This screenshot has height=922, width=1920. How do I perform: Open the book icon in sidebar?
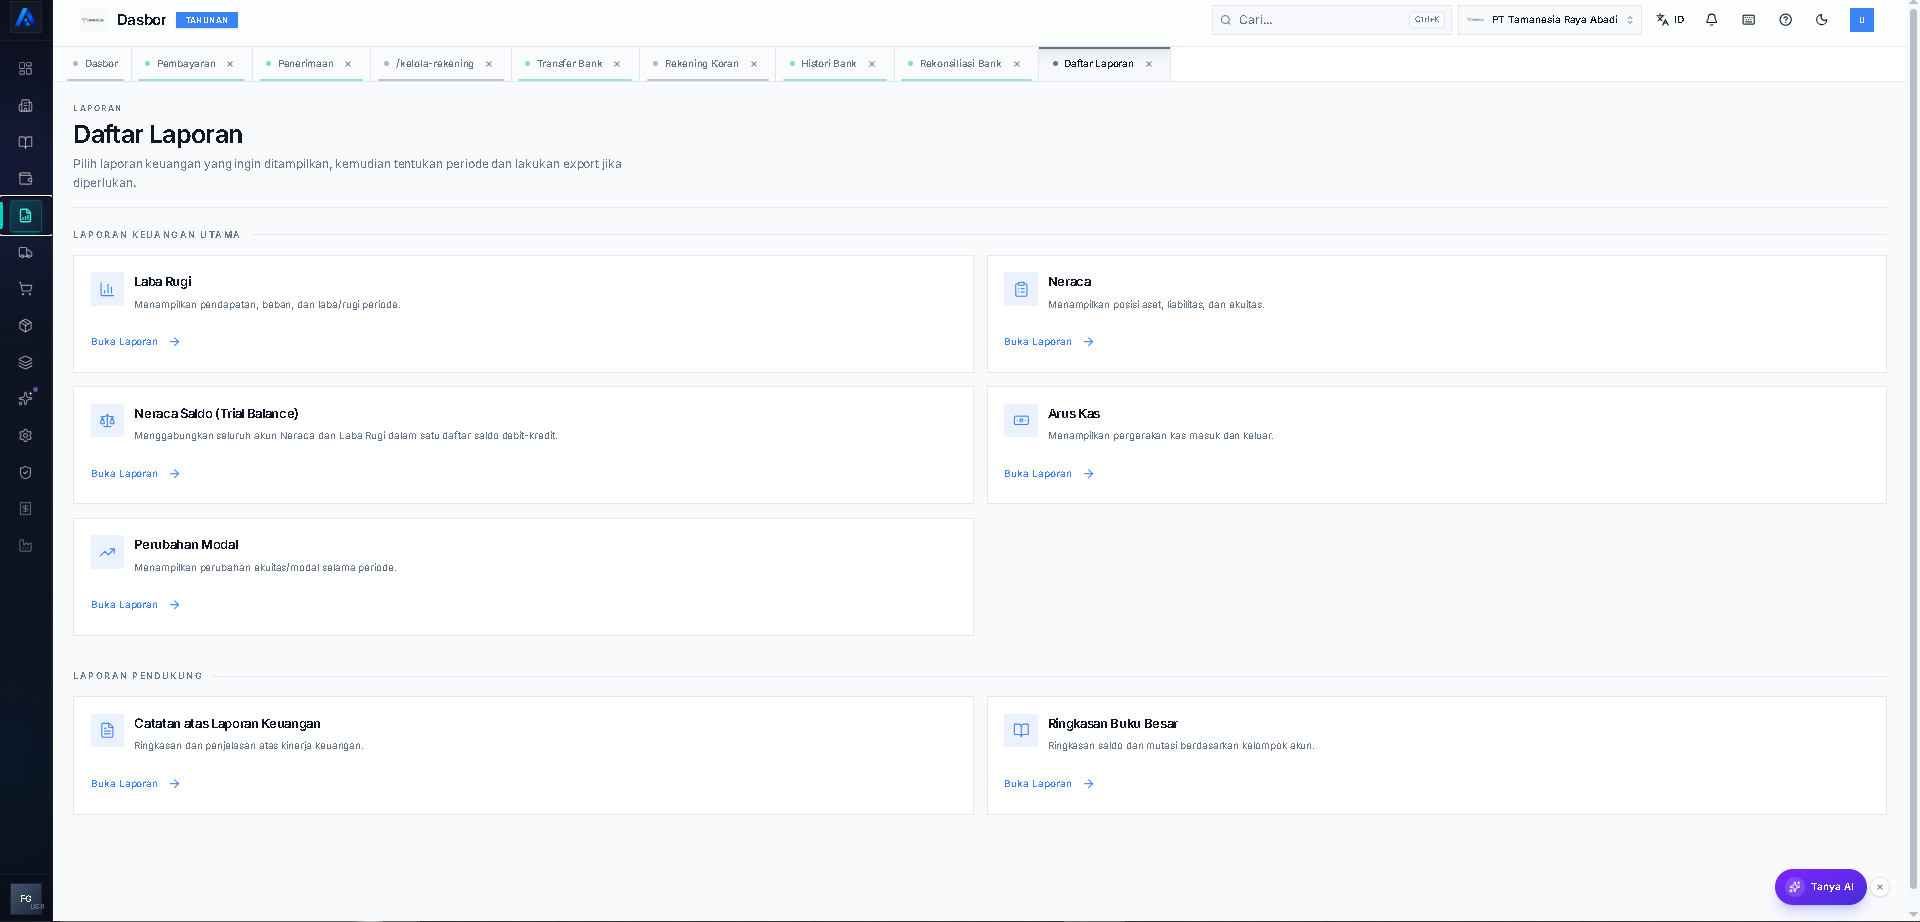[26, 142]
